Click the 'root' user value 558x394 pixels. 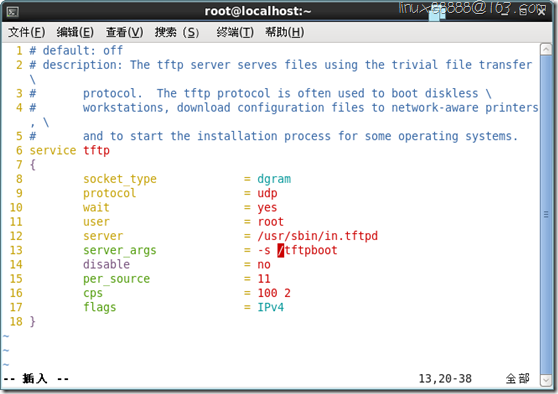coord(271,222)
